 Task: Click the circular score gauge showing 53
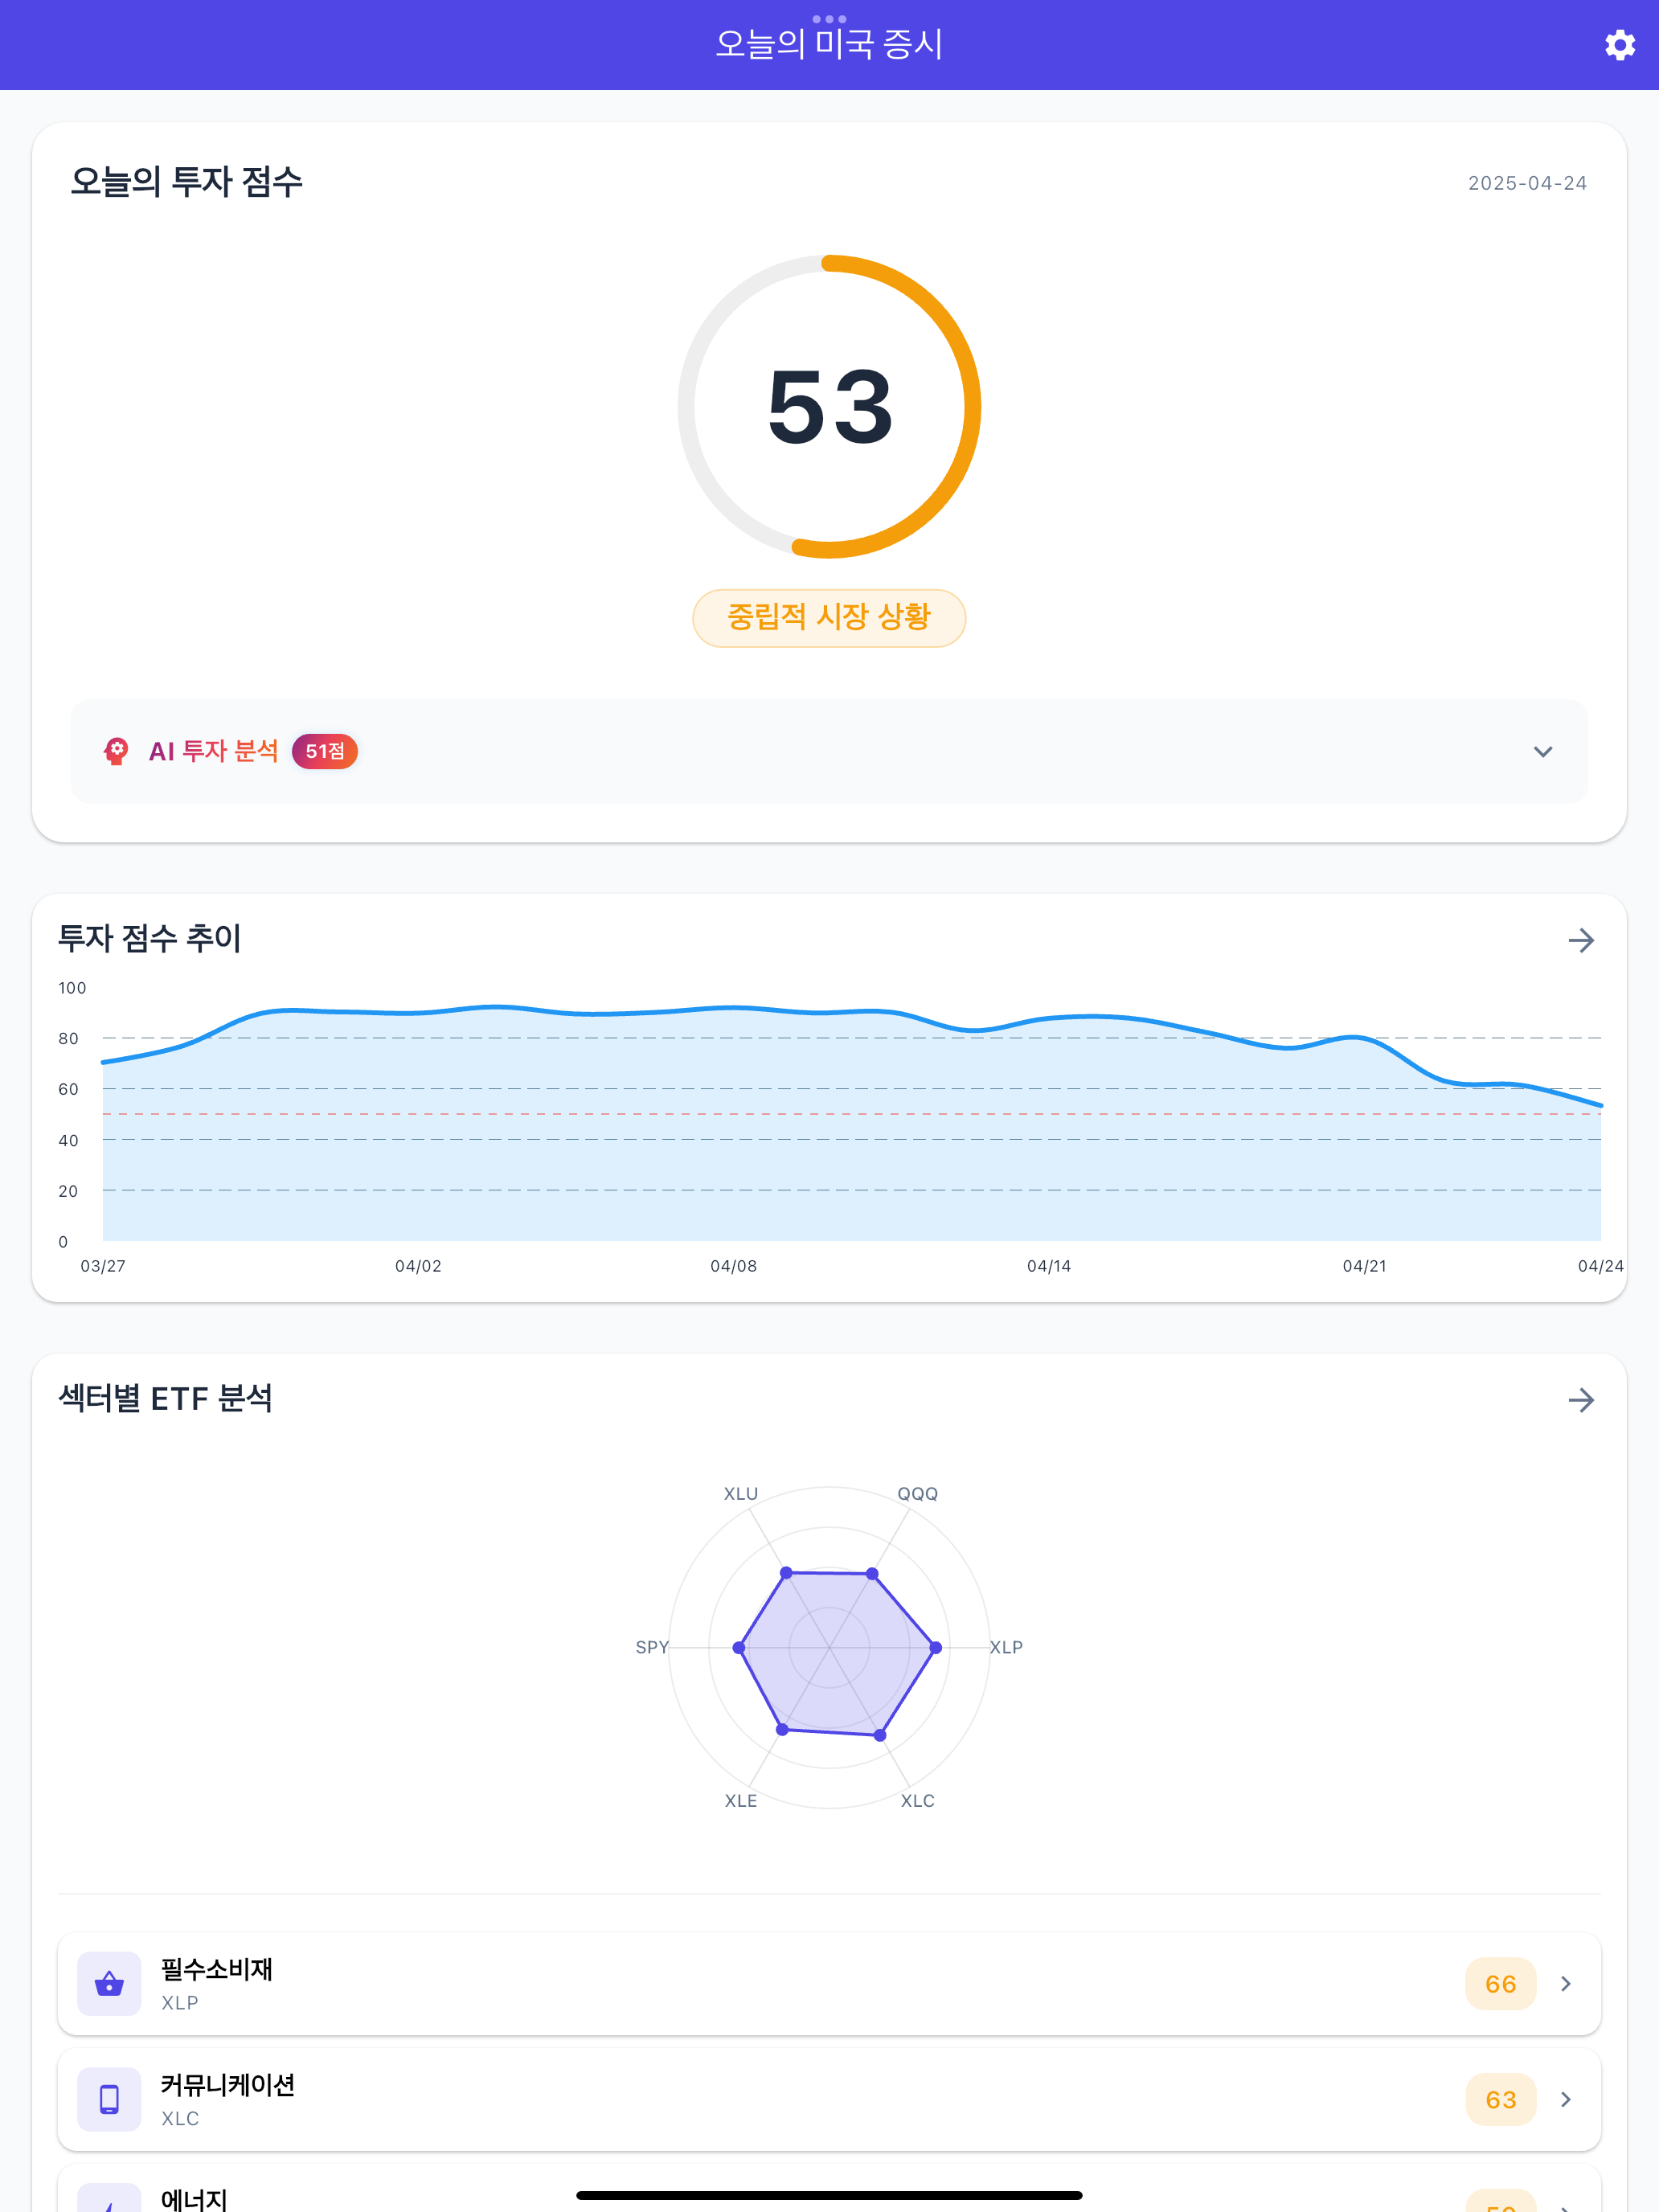tap(829, 406)
